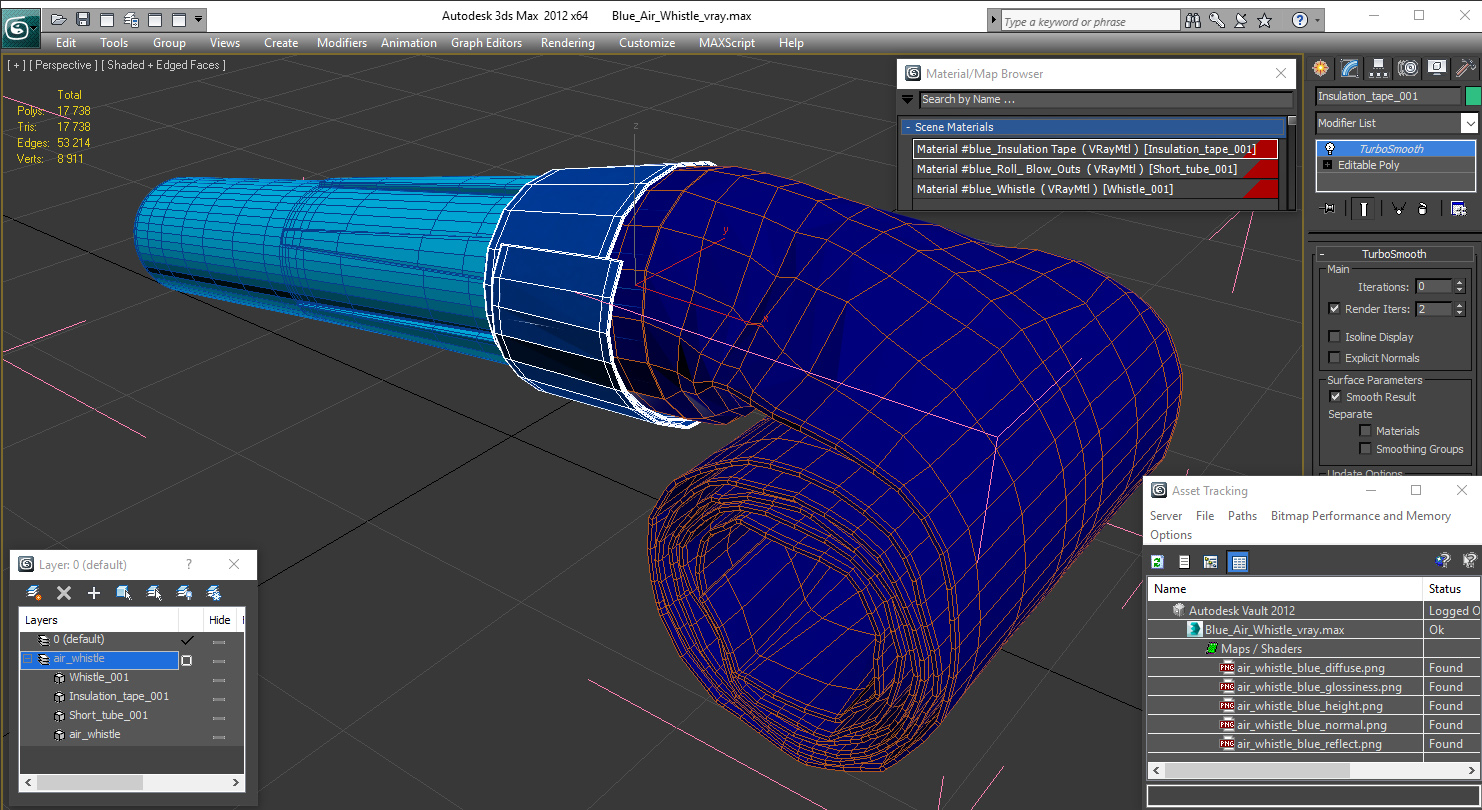The height and width of the screenshot is (810, 1482).
Task: Open the Modify panel tab
Action: click(x=1350, y=68)
